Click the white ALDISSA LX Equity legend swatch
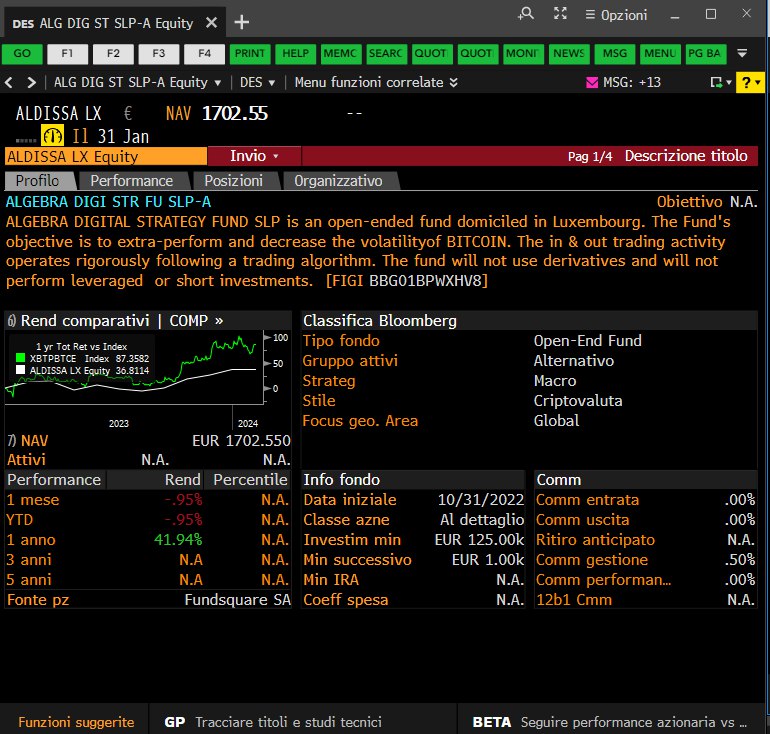Viewport: 770px width, 734px height. click(21, 370)
